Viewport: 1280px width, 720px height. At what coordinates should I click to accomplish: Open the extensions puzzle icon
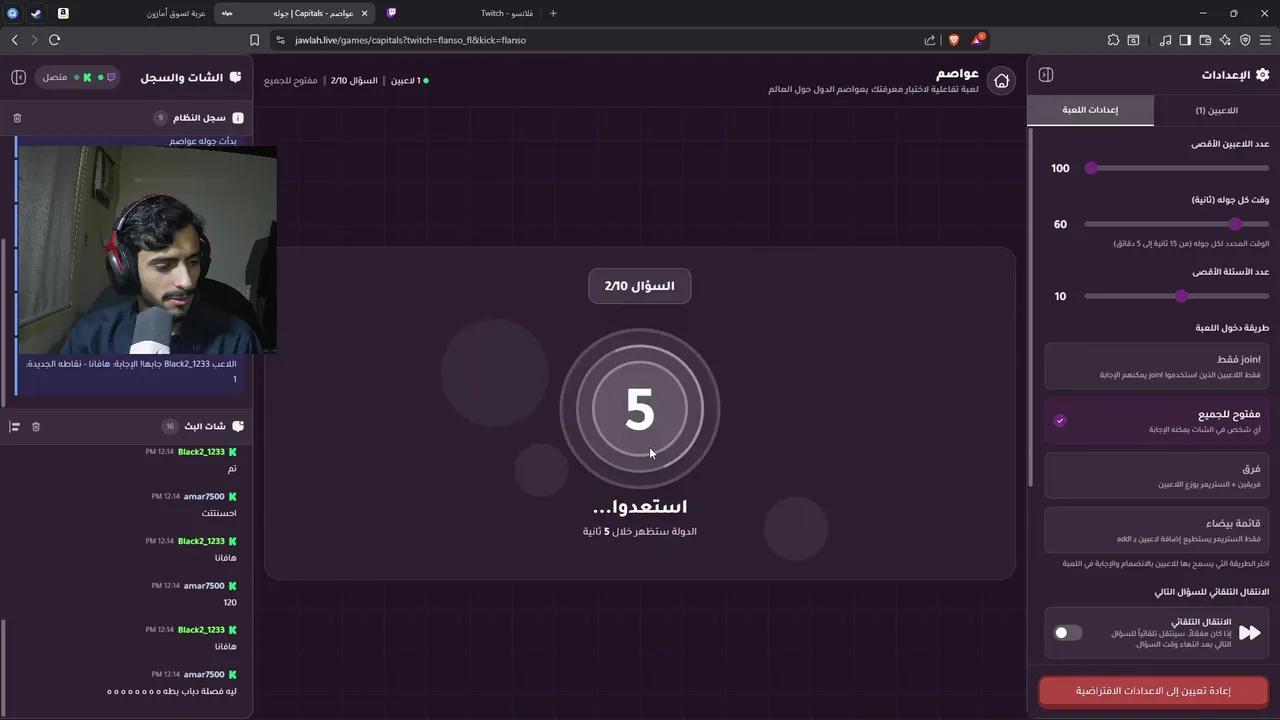pyautogui.click(x=1113, y=40)
